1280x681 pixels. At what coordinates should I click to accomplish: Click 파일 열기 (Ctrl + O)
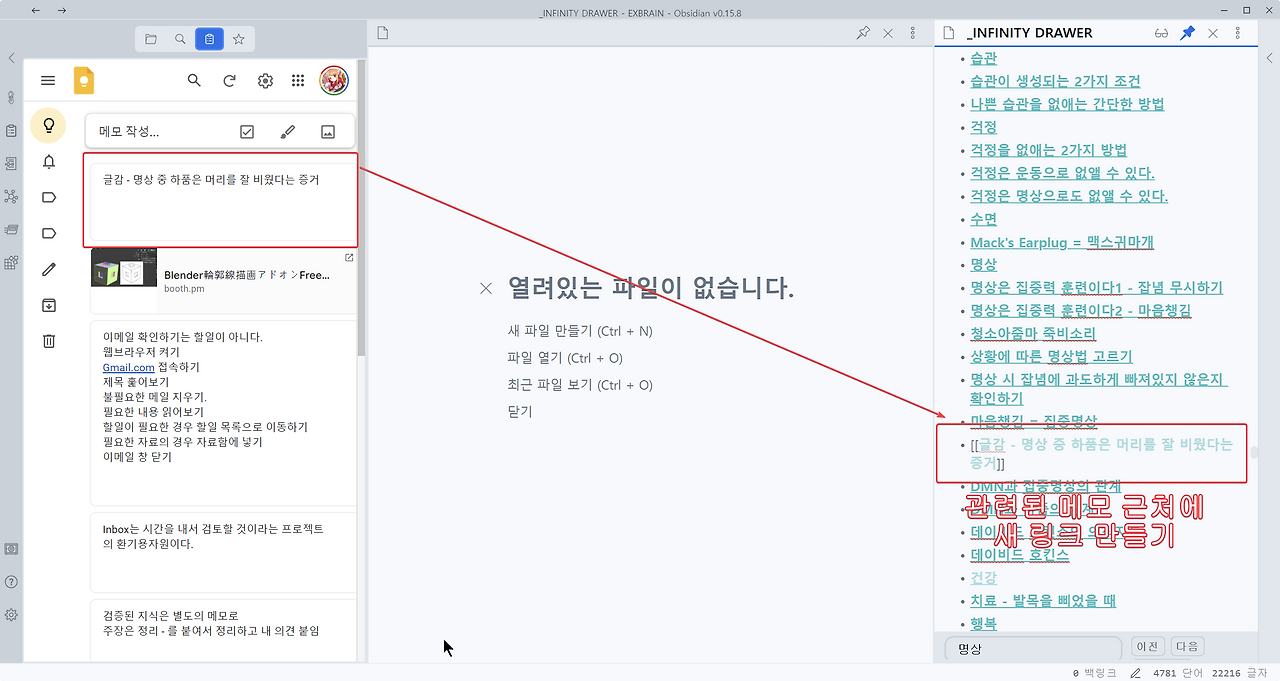[565, 358]
